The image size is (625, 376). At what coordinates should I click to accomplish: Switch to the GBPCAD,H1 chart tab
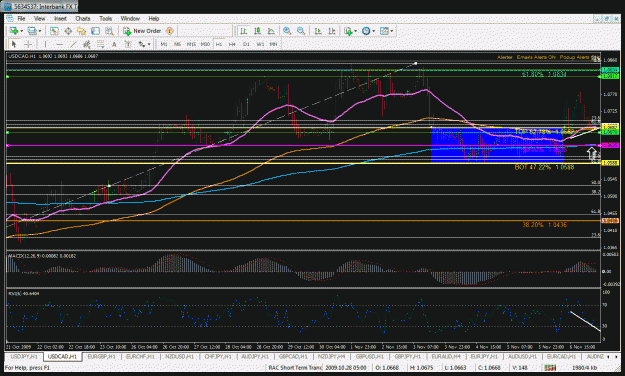(x=293, y=356)
